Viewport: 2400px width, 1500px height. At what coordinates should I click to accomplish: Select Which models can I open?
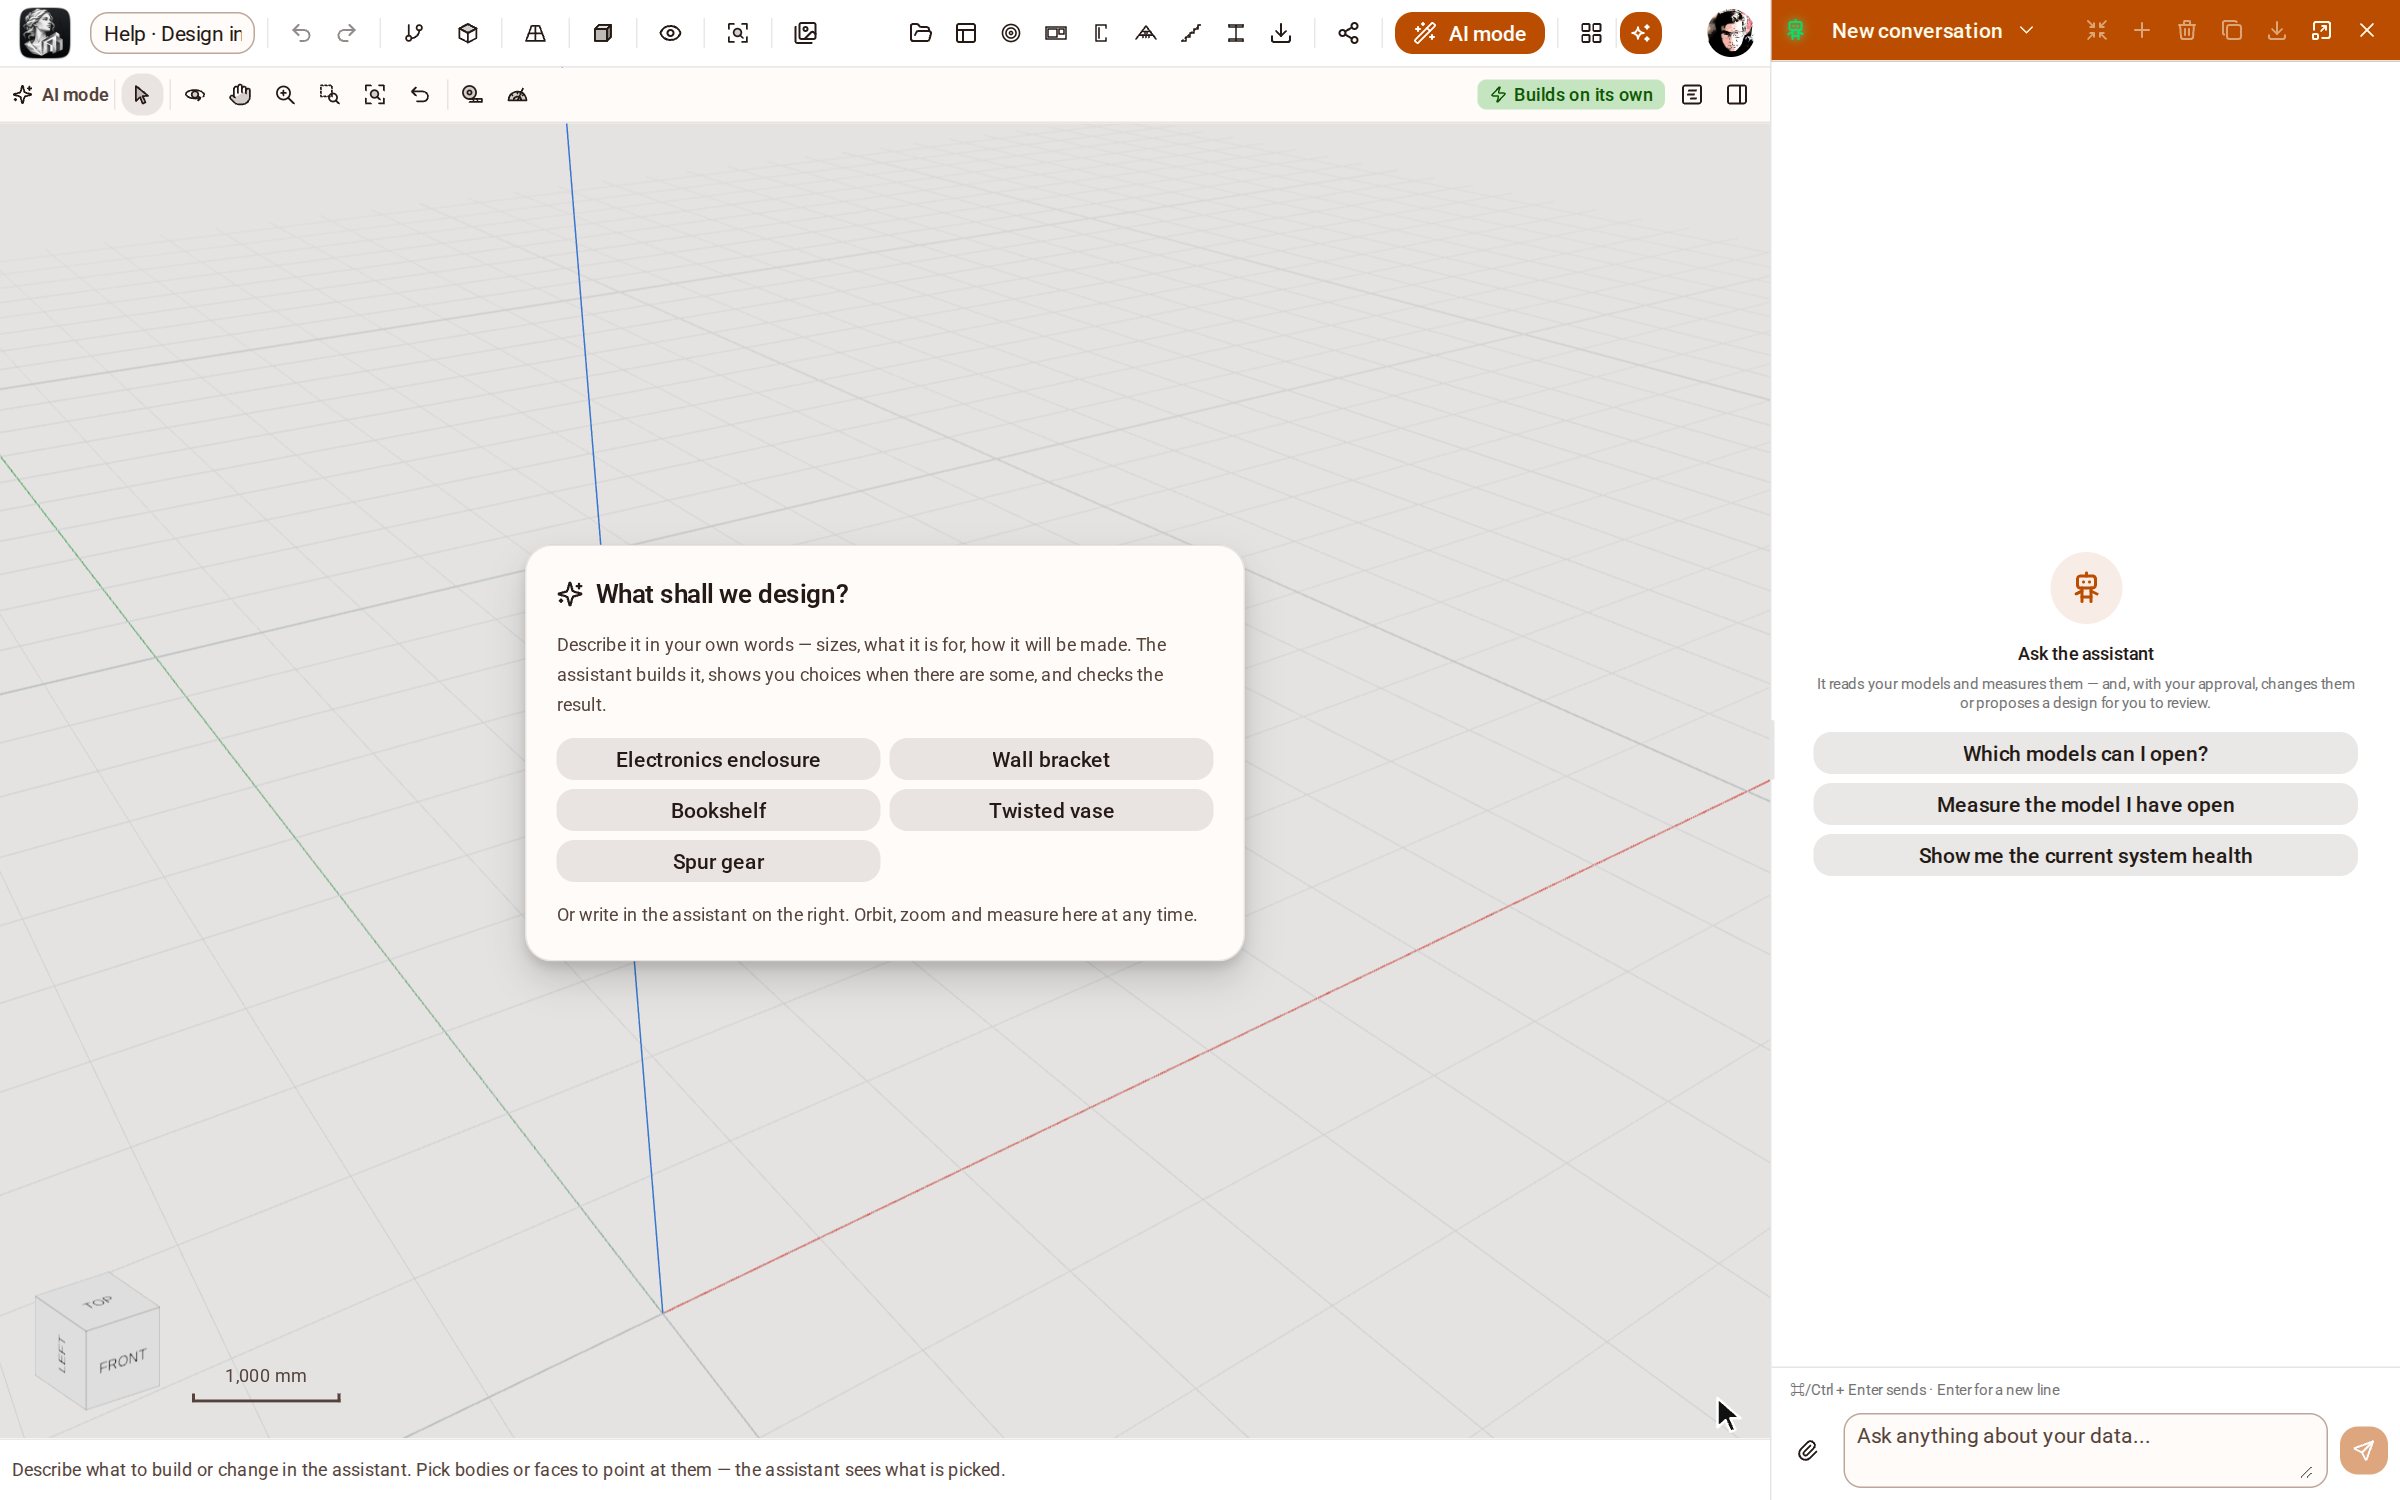coord(2085,753)
